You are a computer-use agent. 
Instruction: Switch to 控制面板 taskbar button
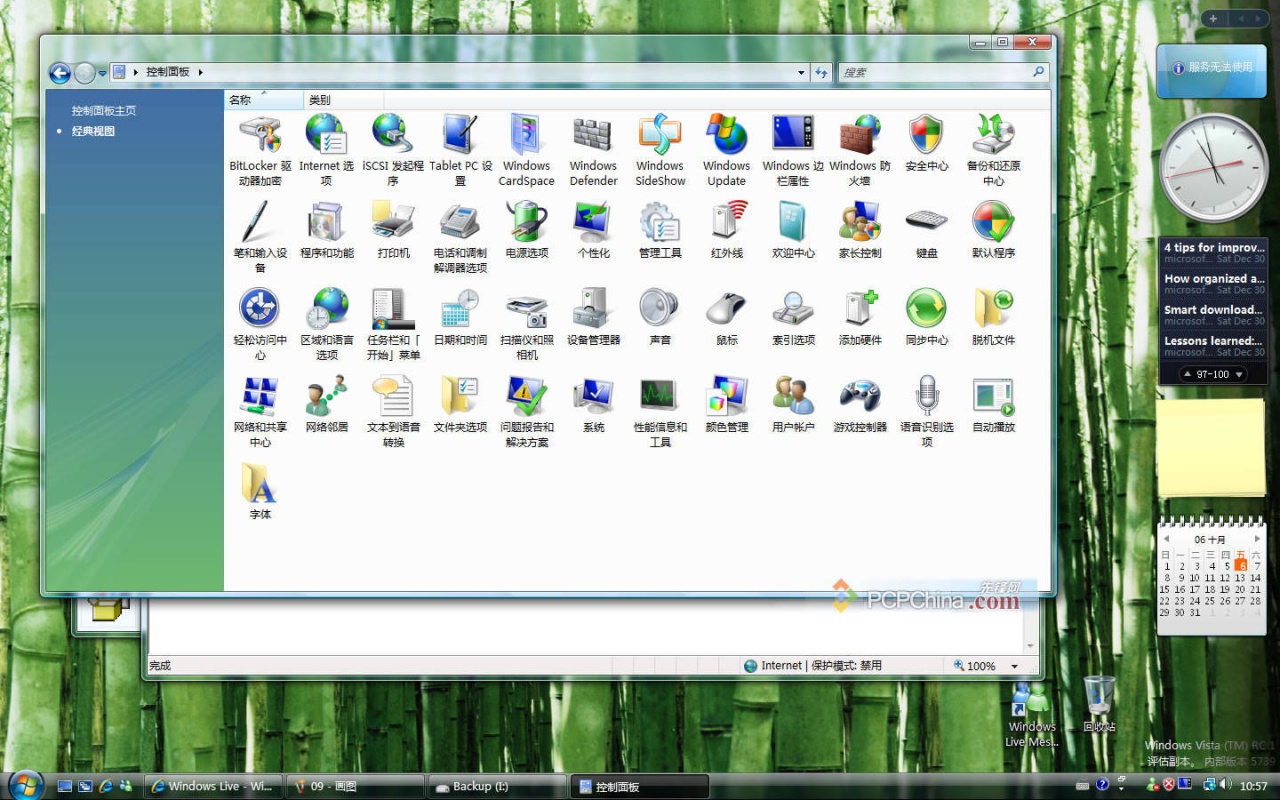point(639,786)
